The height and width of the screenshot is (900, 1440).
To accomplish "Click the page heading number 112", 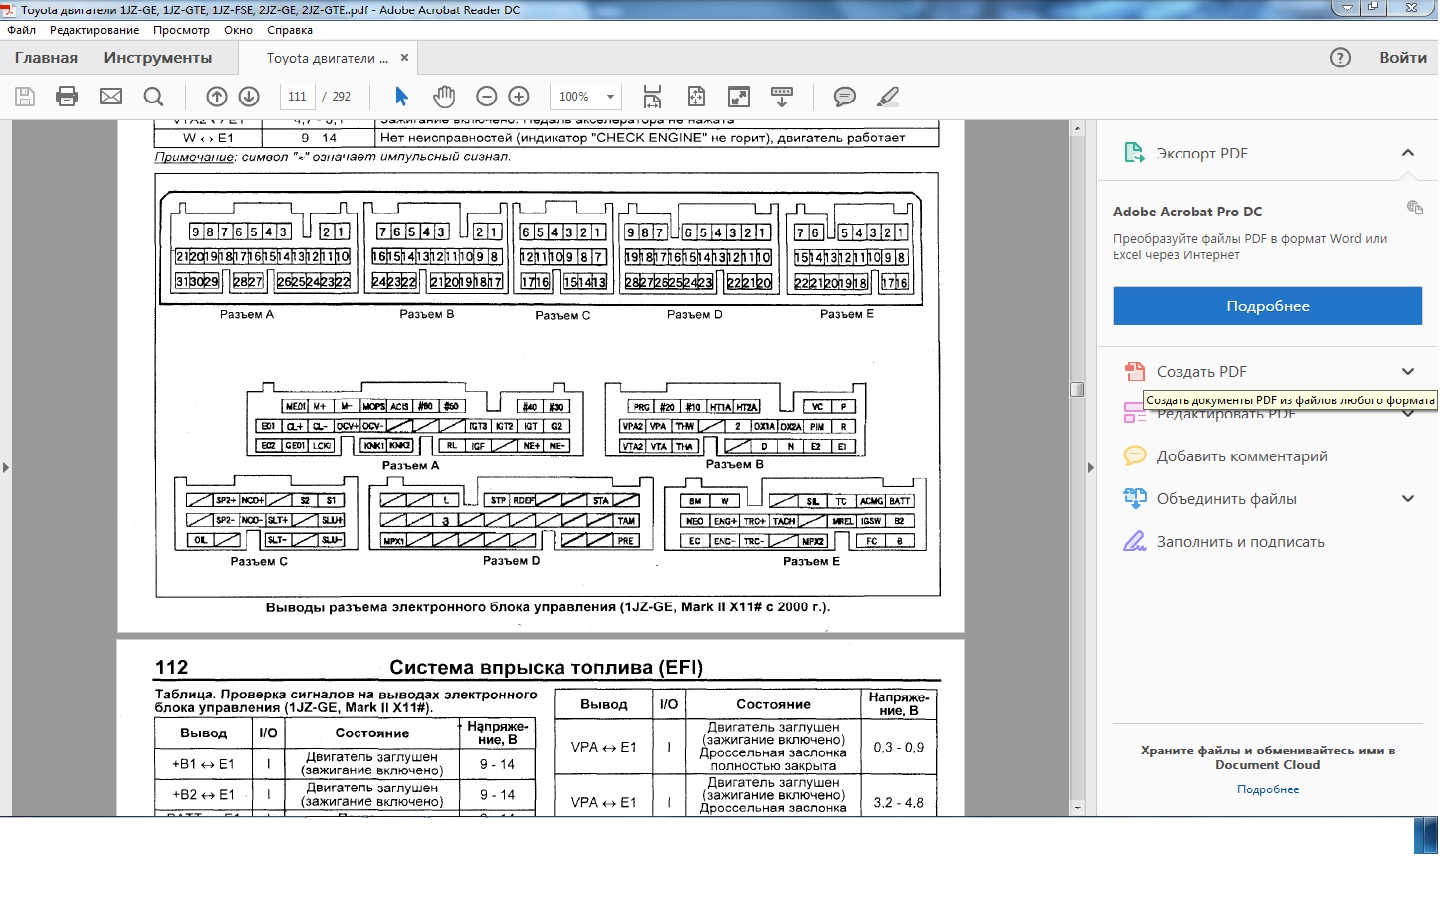I will click(171, 668).
